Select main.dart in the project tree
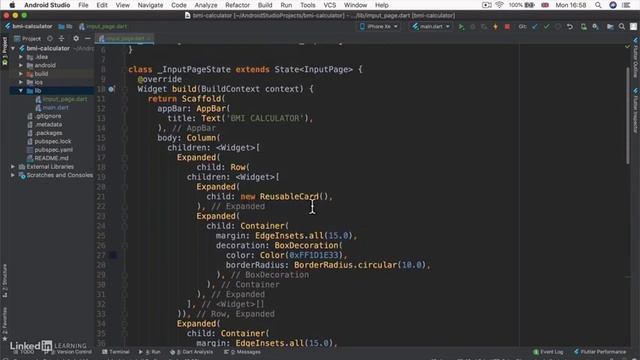Screen dimensions: 640x360 [x=52, y=108]
